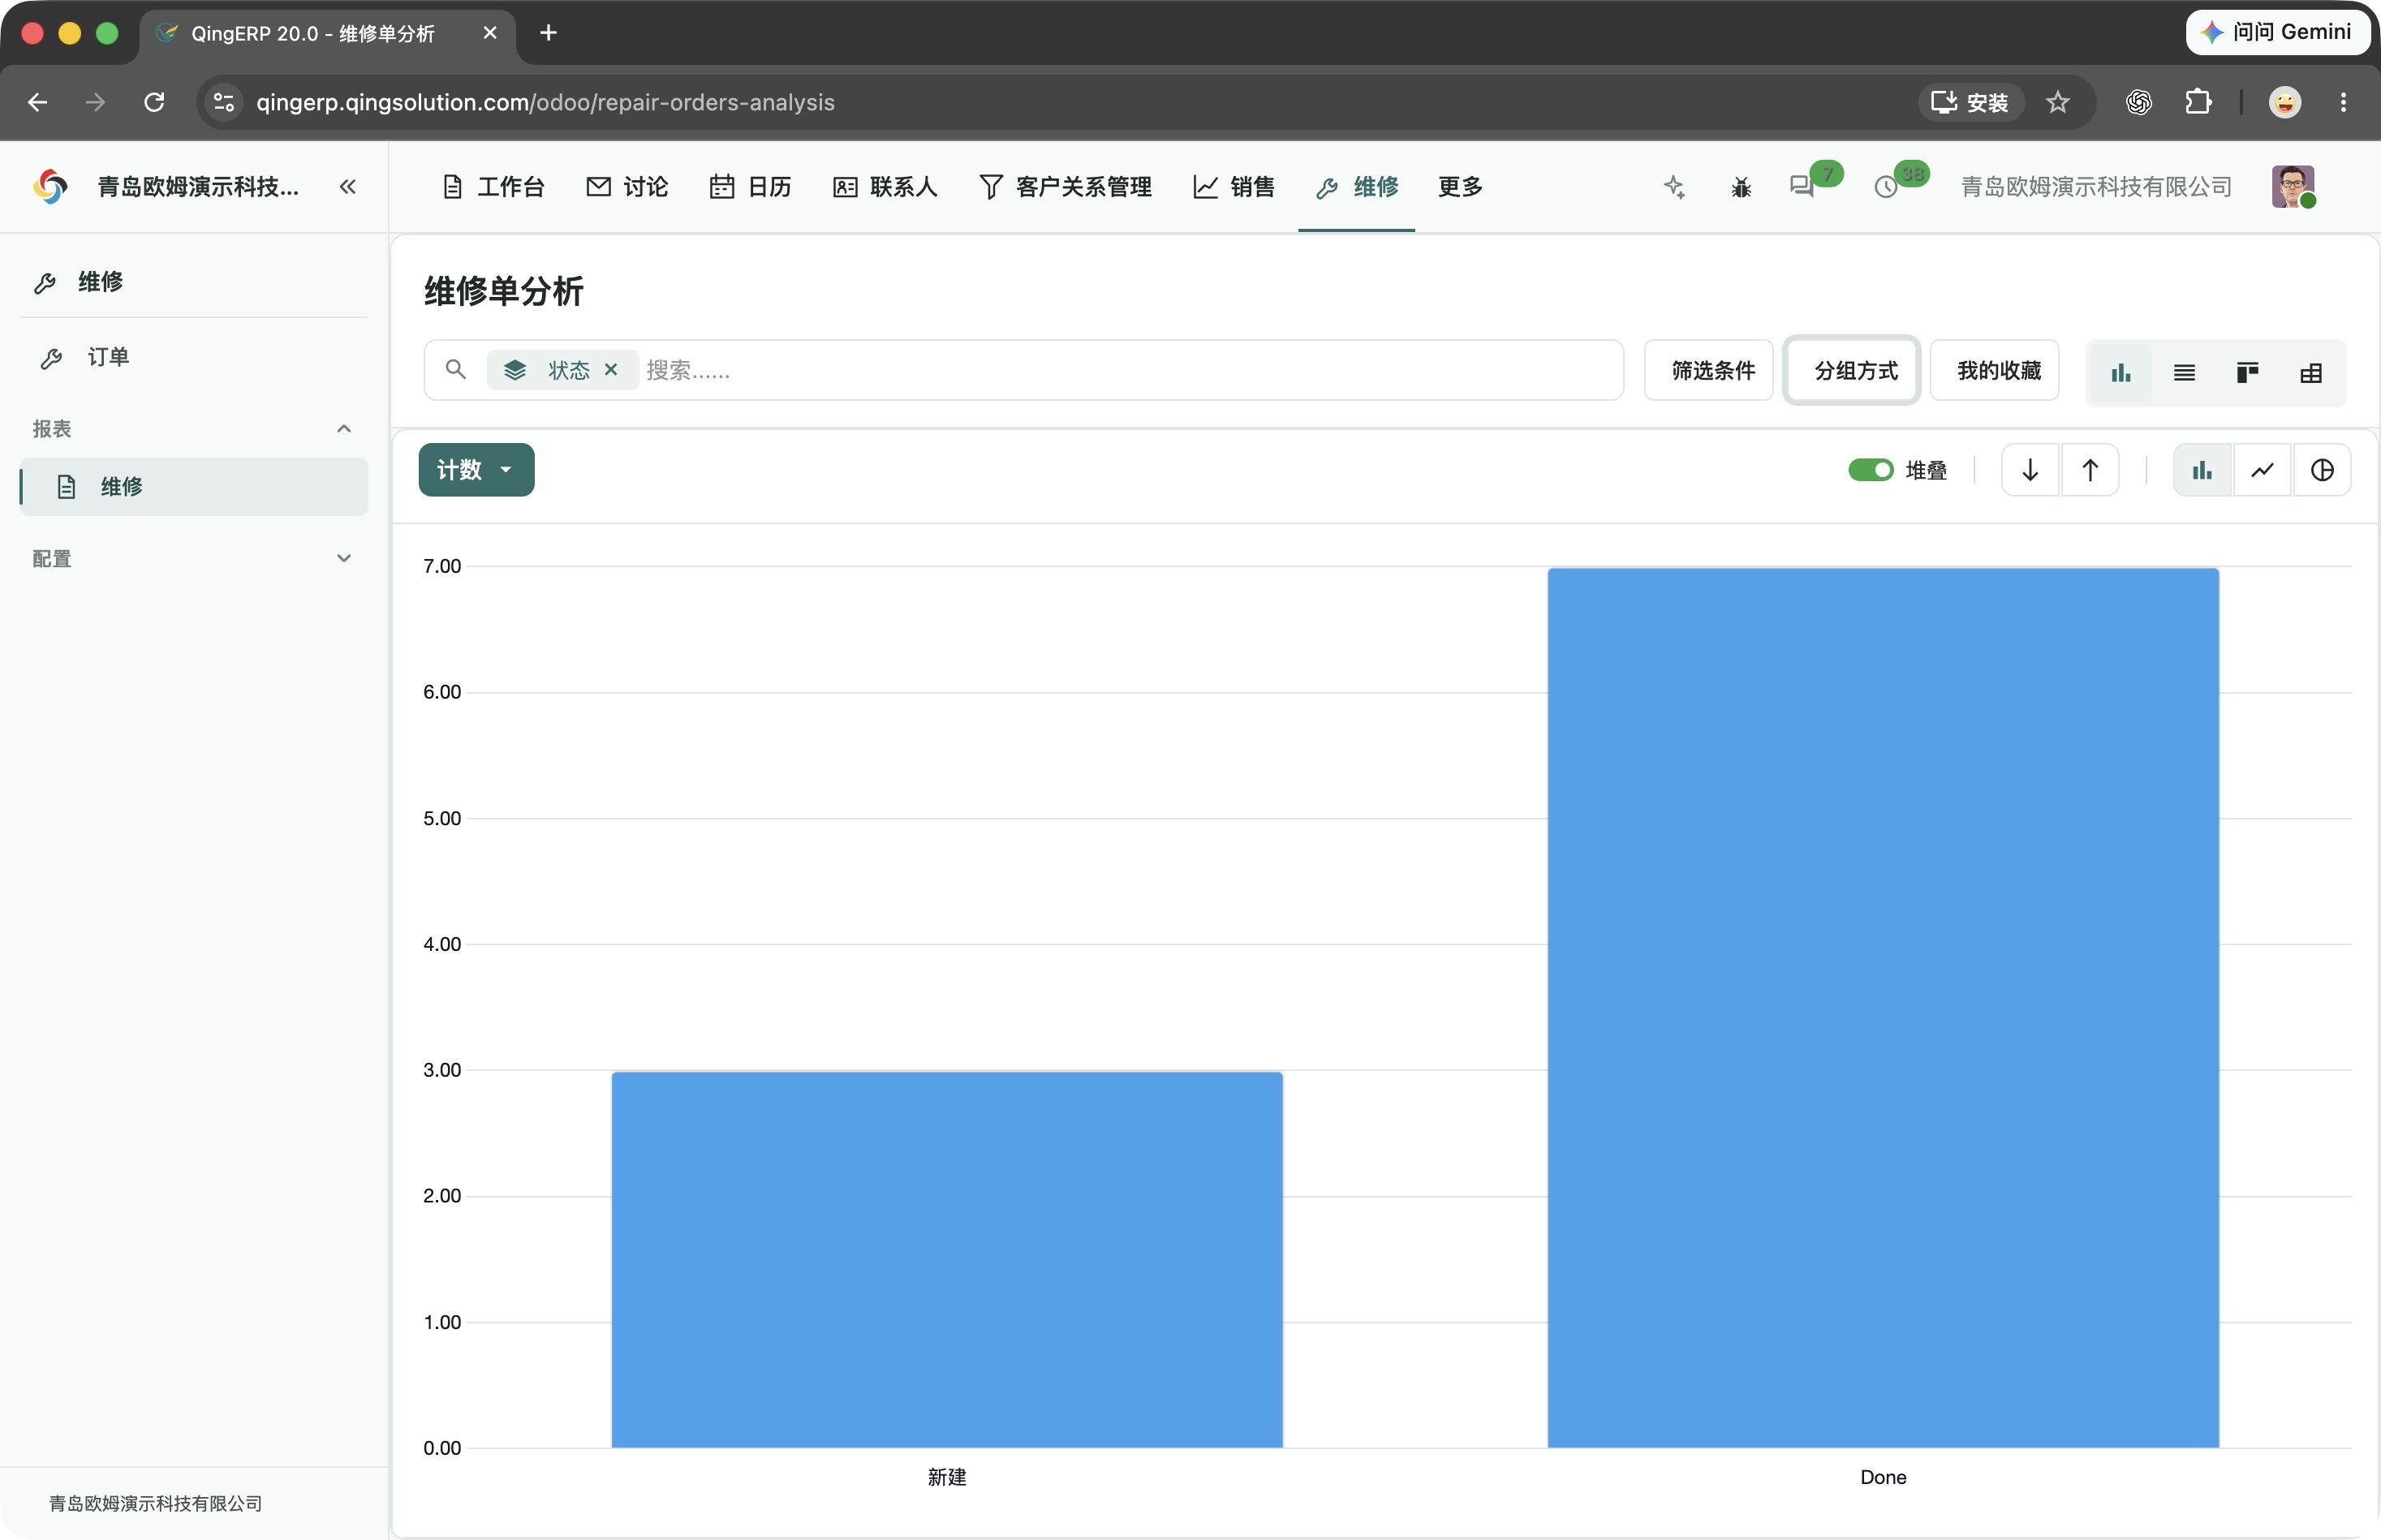Select 维修 report under 报表
Viewport: 2381px width, 1540px height.
click(x=193, y=487)
